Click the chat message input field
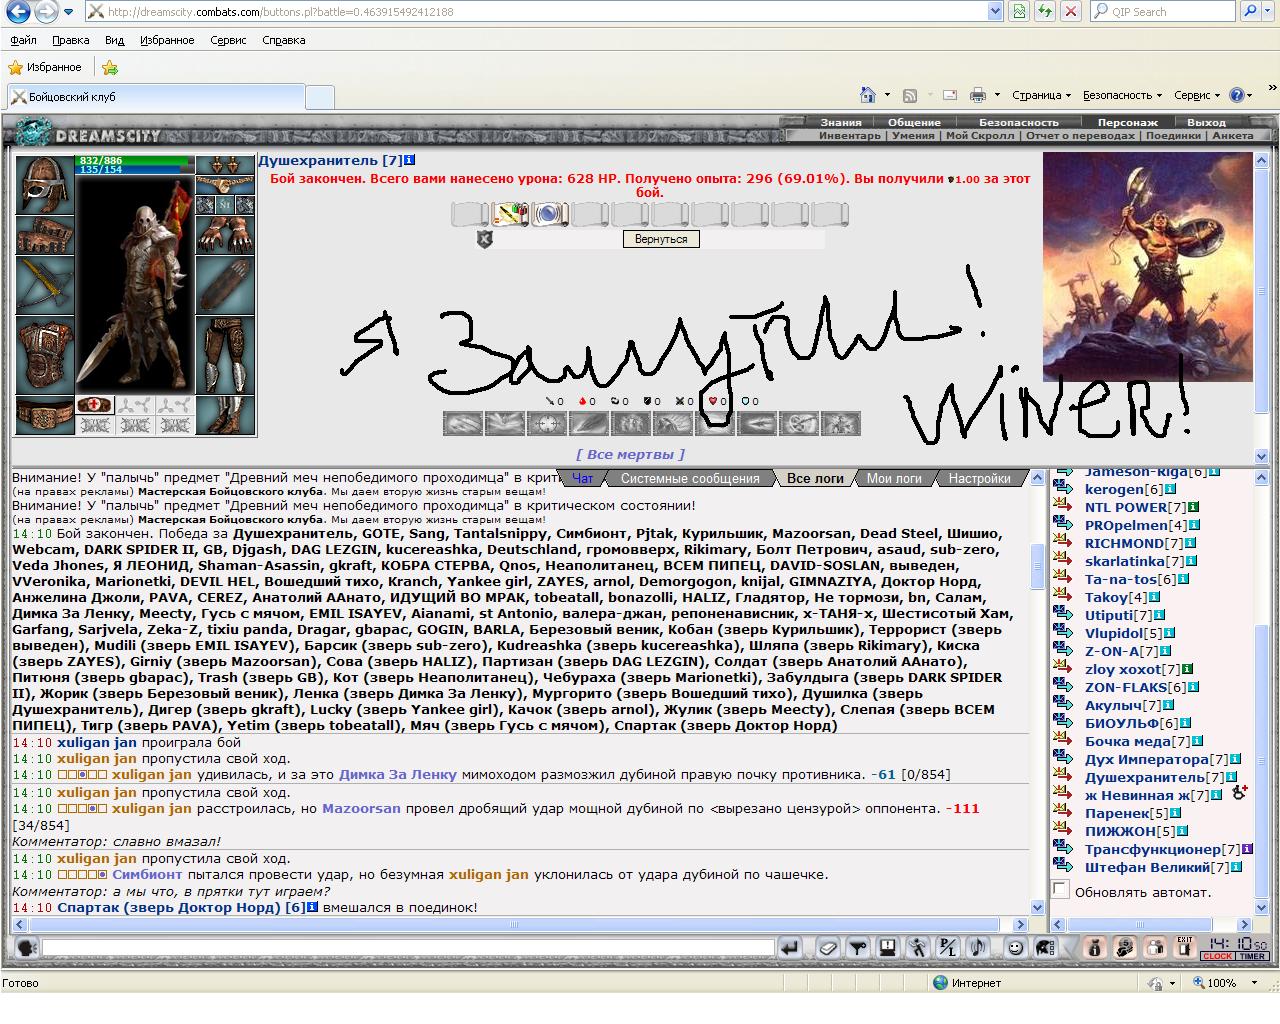The width and height of the screenshot is (1280, 1024). click(x=408, y=947)
